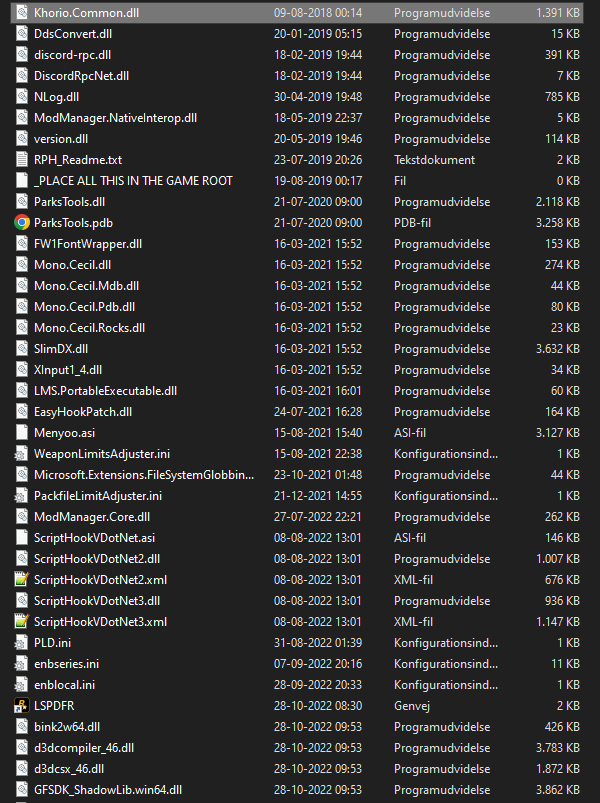This screenshot has height=803, width=600.
Task: Click the dll icon of bink2w64.dll
Action: click(x=22, y=727)
